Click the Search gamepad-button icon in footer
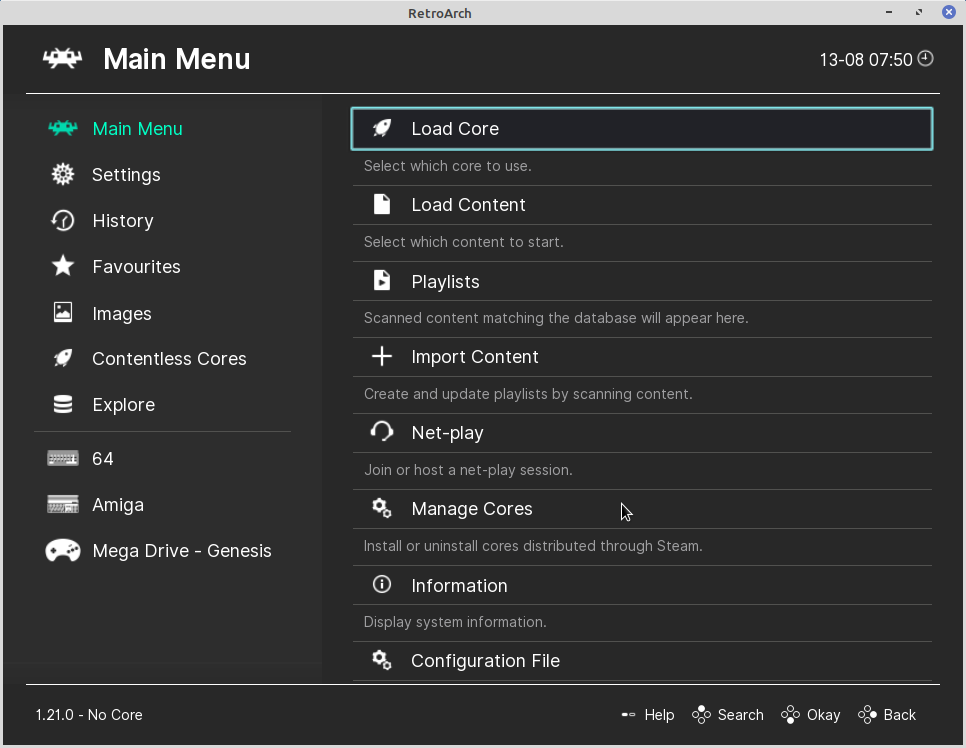Screen dimensions: 966x748 [701, 715]
